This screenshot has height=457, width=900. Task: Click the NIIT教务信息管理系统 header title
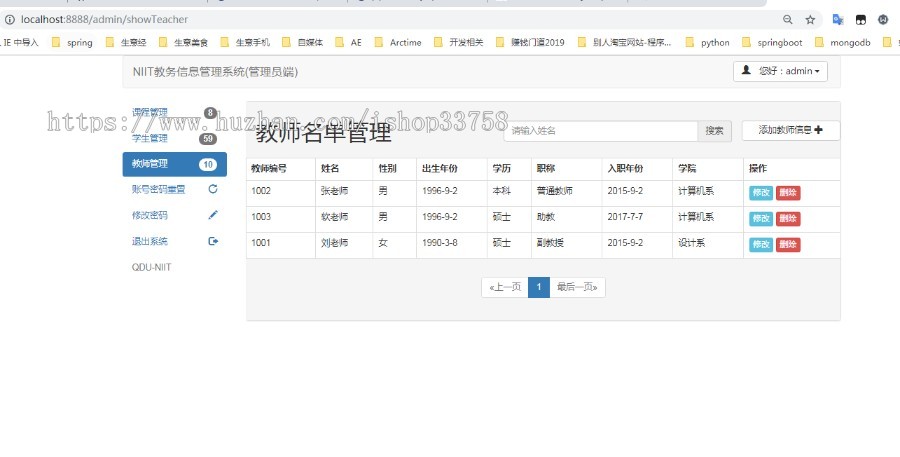[x=215, y=72]
